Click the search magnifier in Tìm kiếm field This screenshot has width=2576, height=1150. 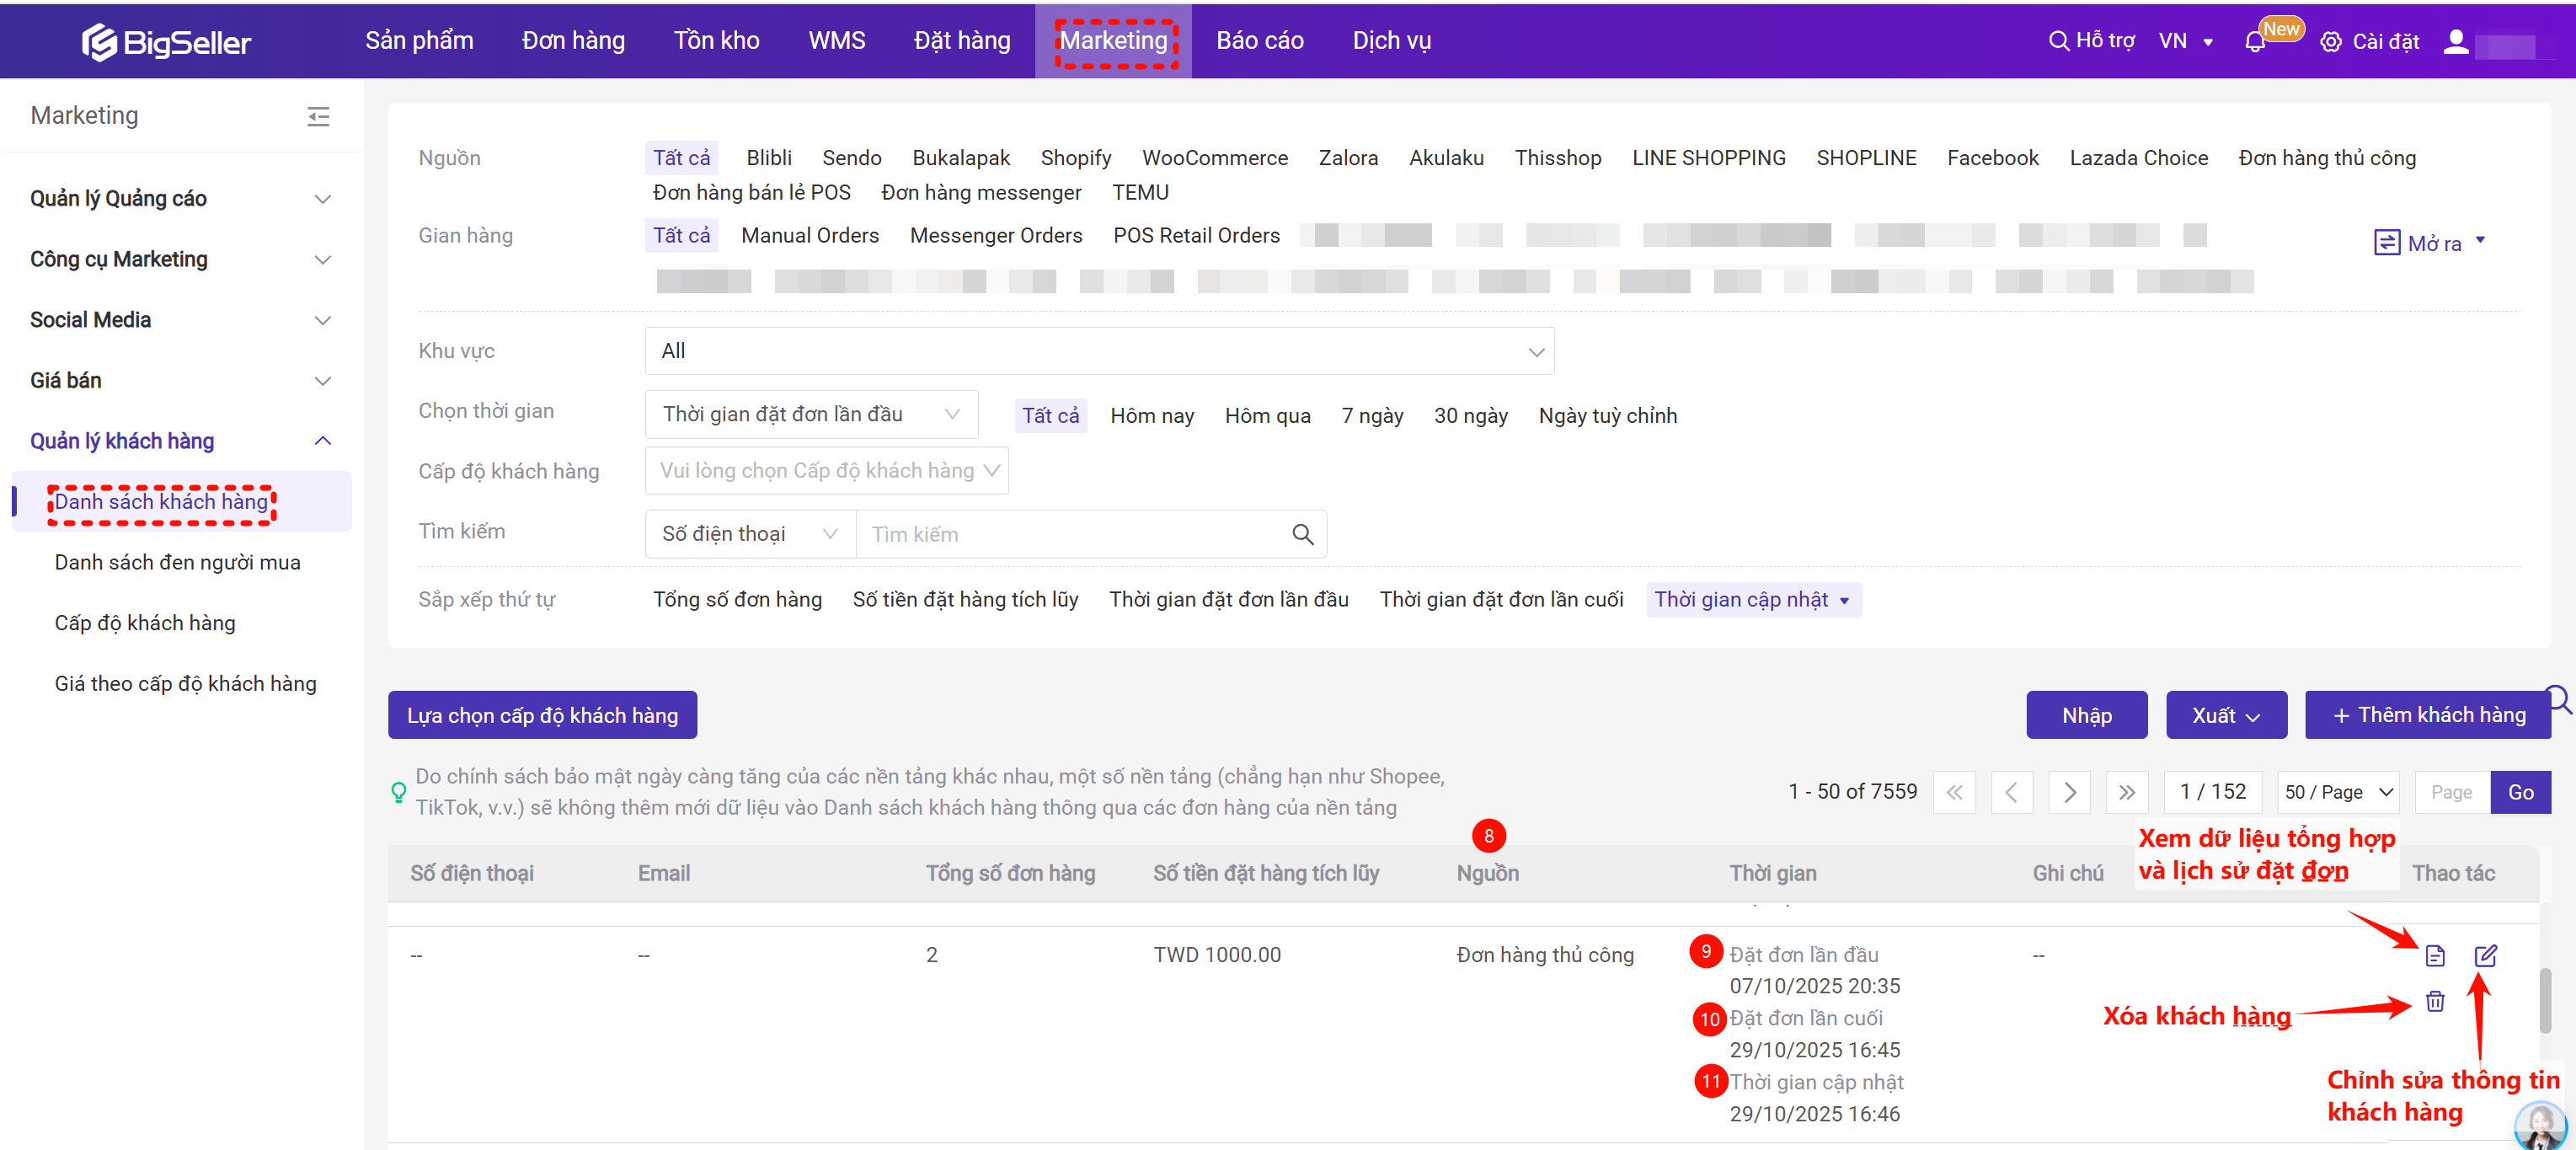click(1302, 534)
